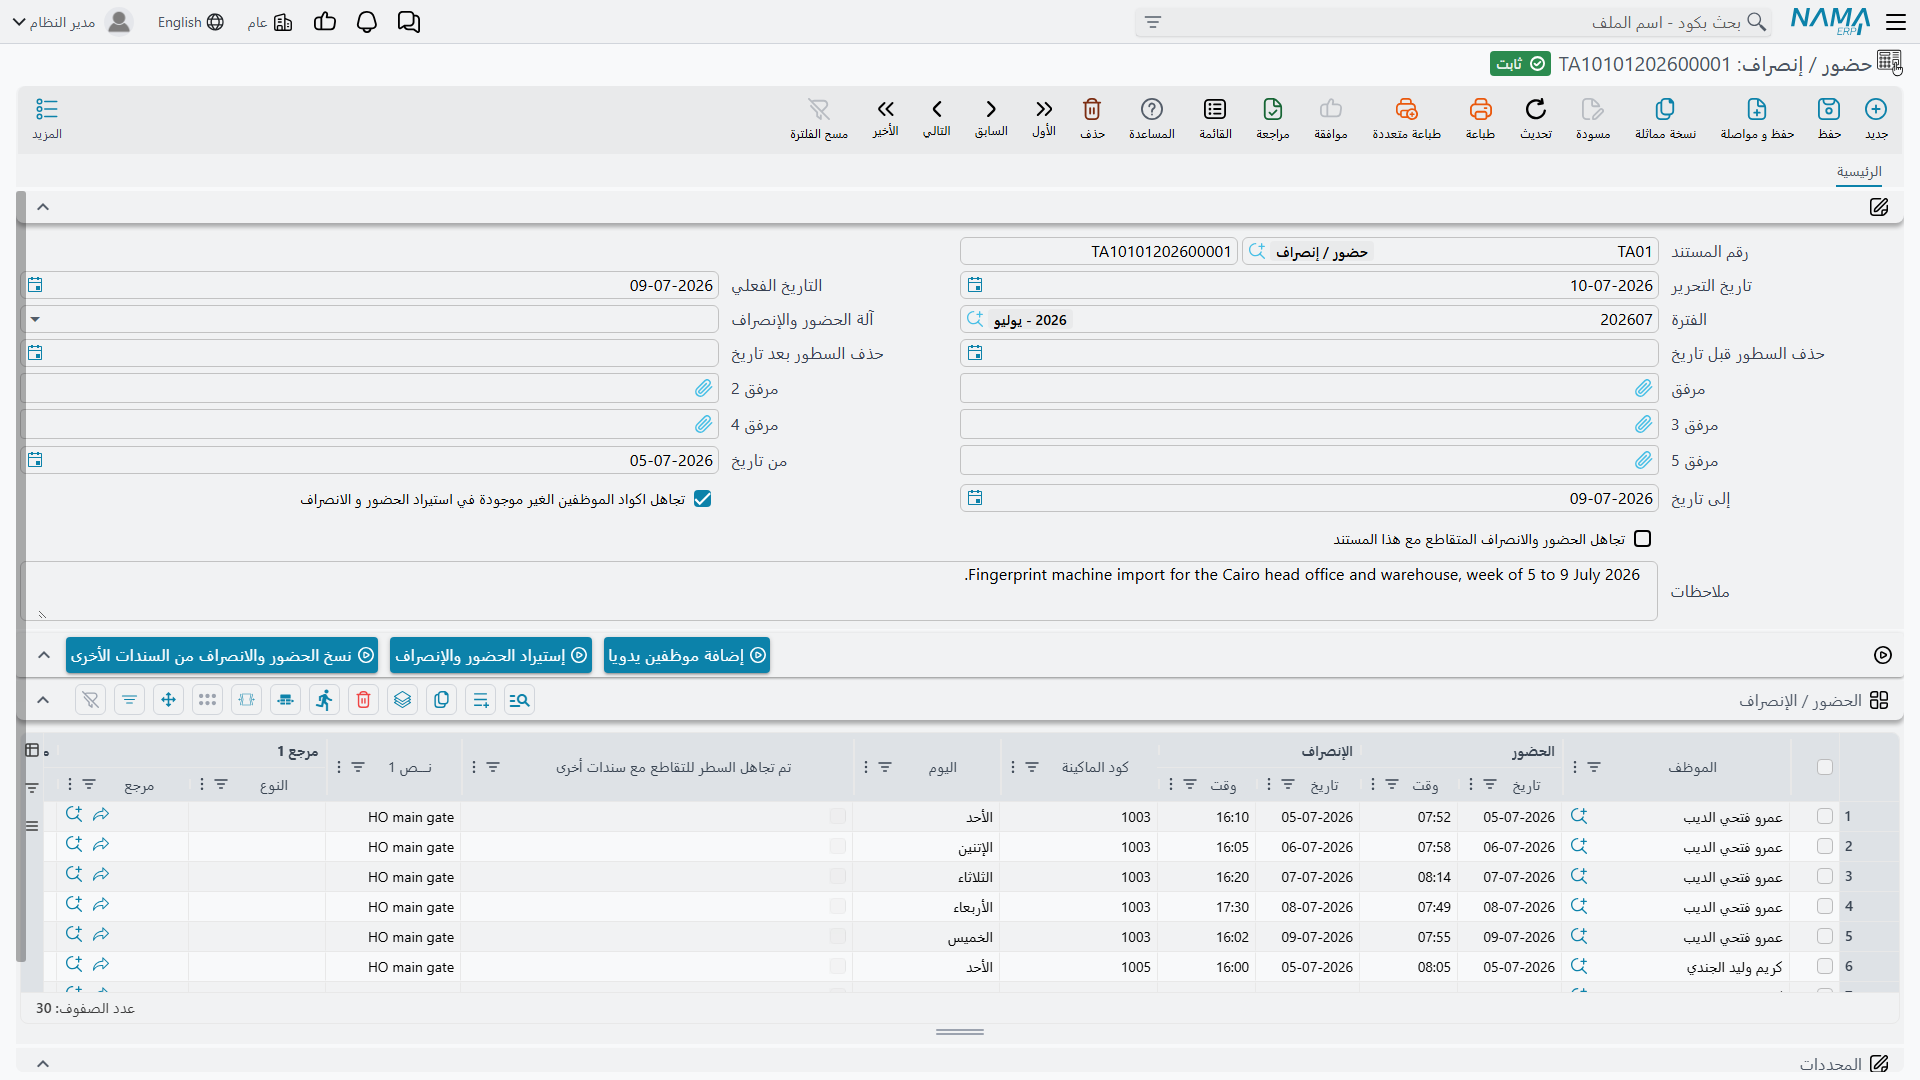Screen dimensions: 1920x1080
Task: Click the طباعة print icon
Action: pos(1481,109)
